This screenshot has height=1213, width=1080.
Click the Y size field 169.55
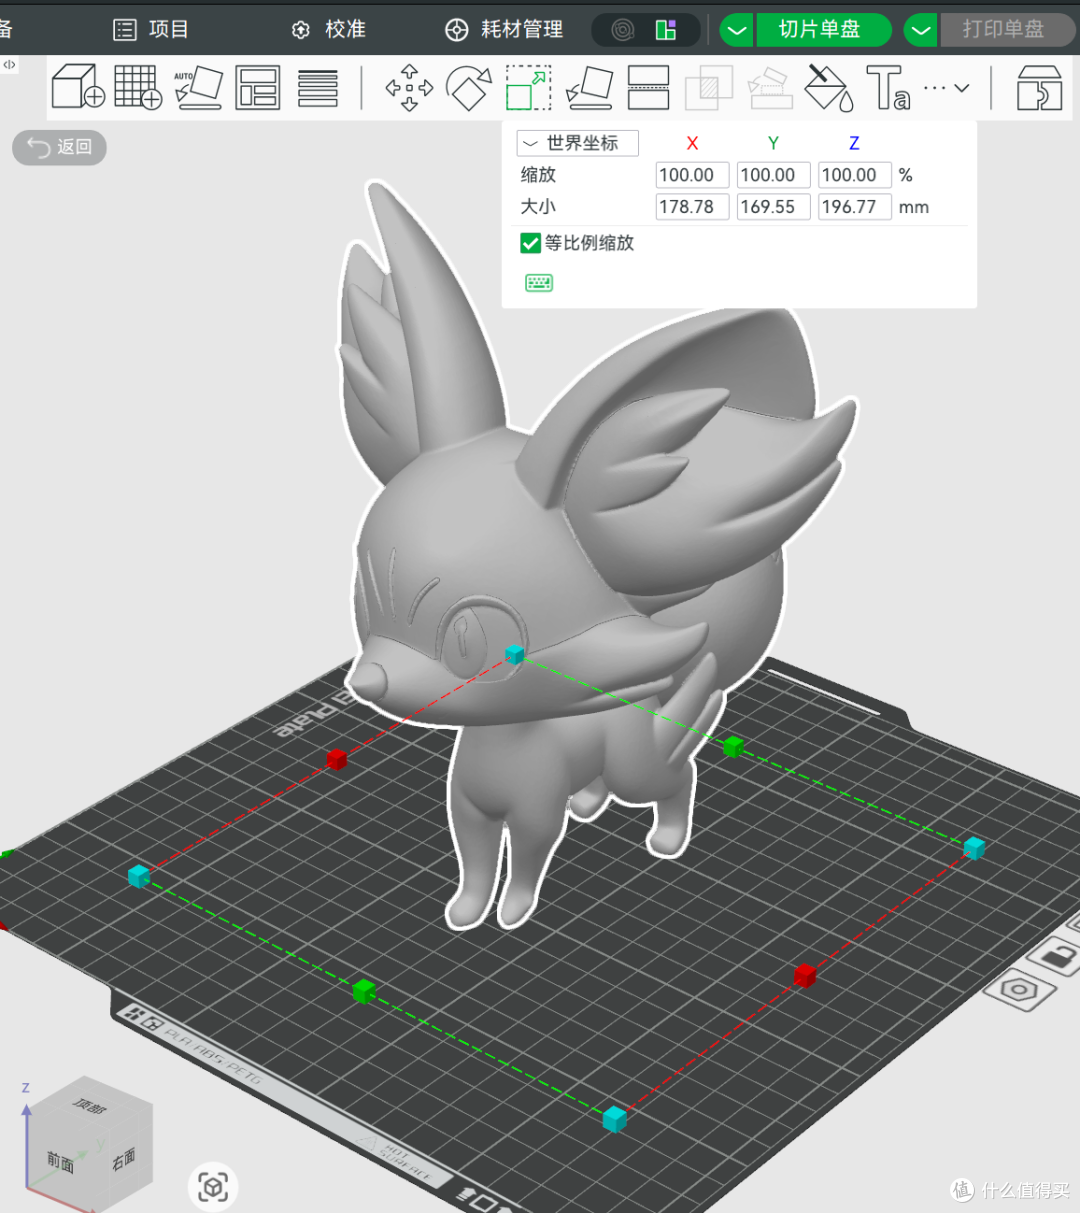pyautogui.click(x=773, y=207)
